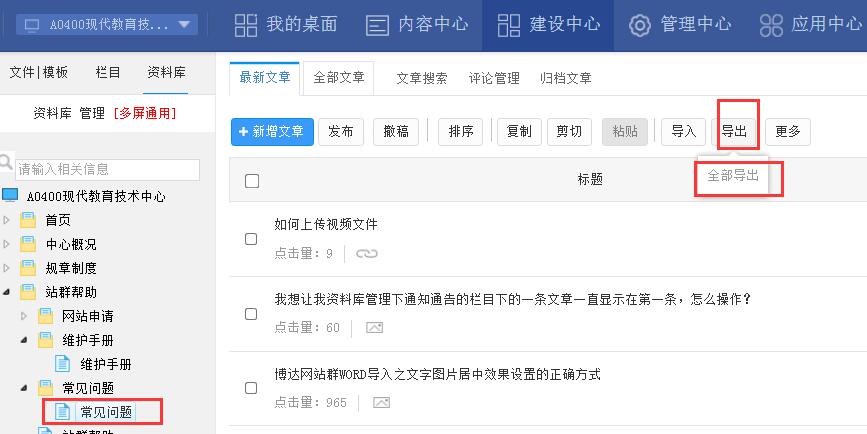Viewport: 867px width, 434px height.
Task: Click the 管理中心 gear icon
Action: point(640,25)
